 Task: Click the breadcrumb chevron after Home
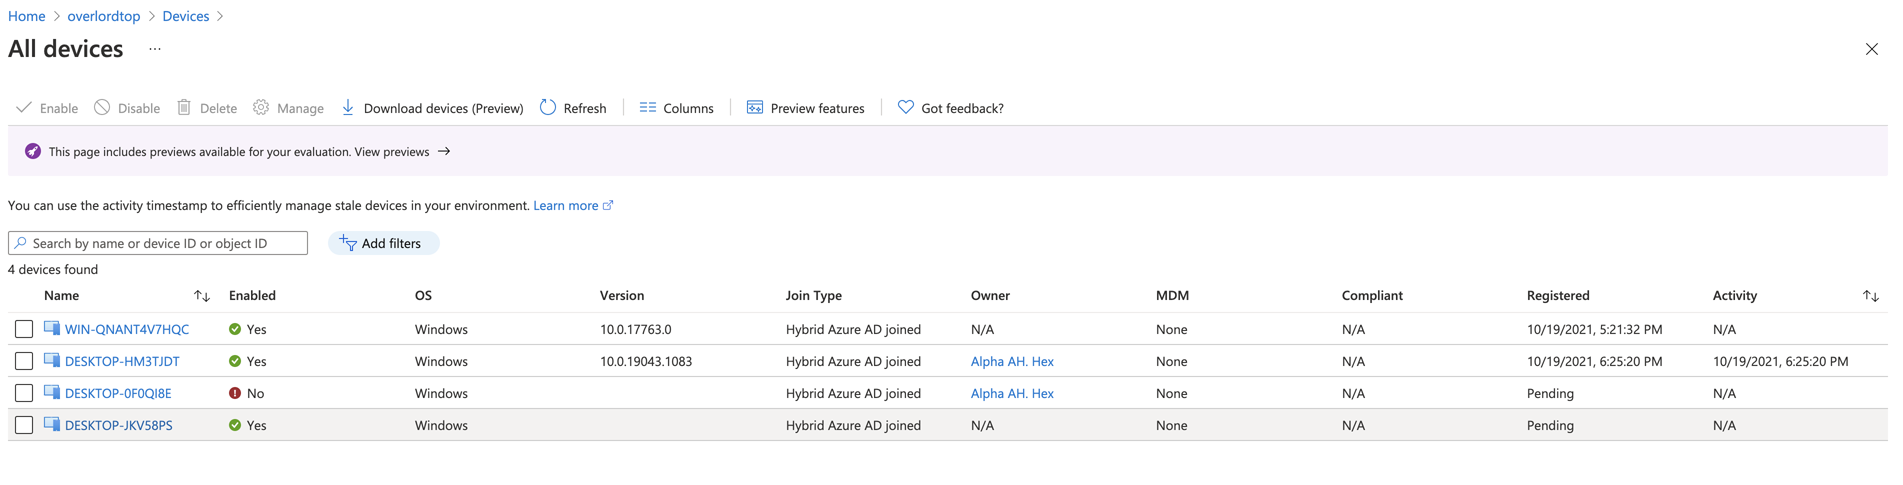coord(57,16)
